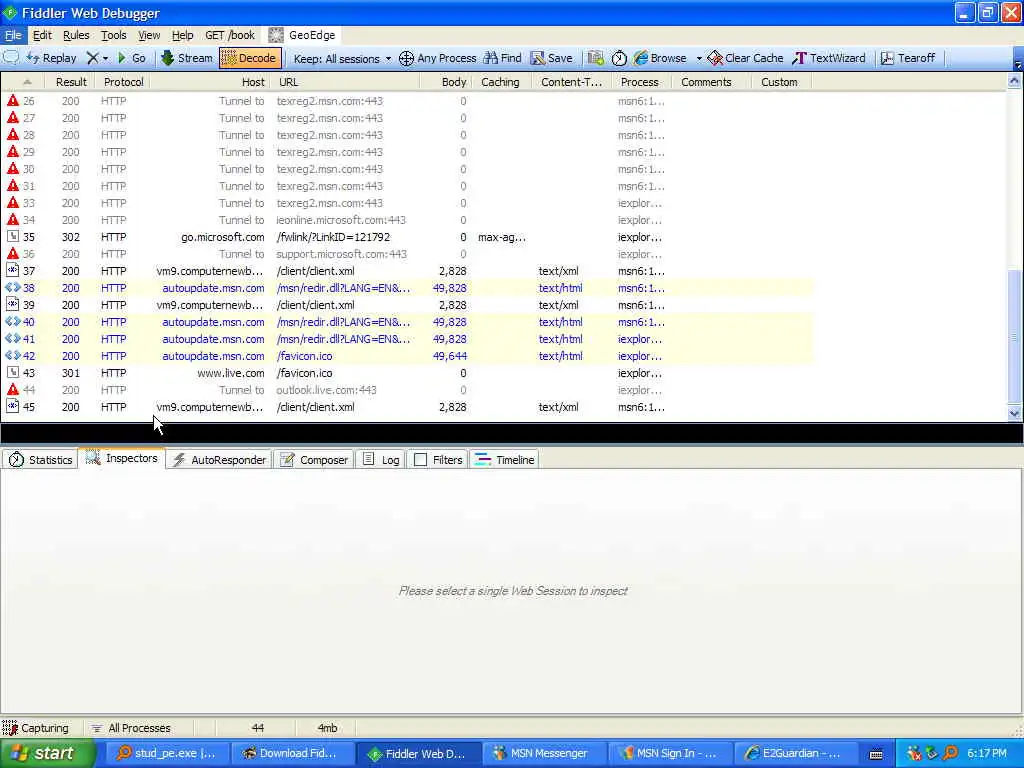Screen dimensions: 1024x768
Task: Click the Tearoff toolbar button
Action: [908, 58]
